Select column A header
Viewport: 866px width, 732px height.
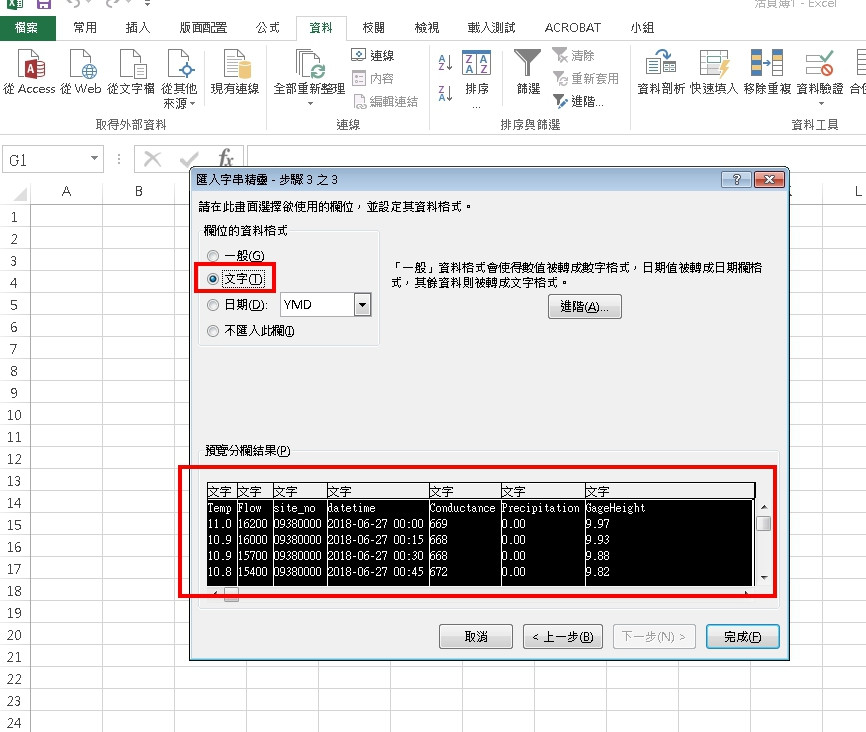point(66,191)
